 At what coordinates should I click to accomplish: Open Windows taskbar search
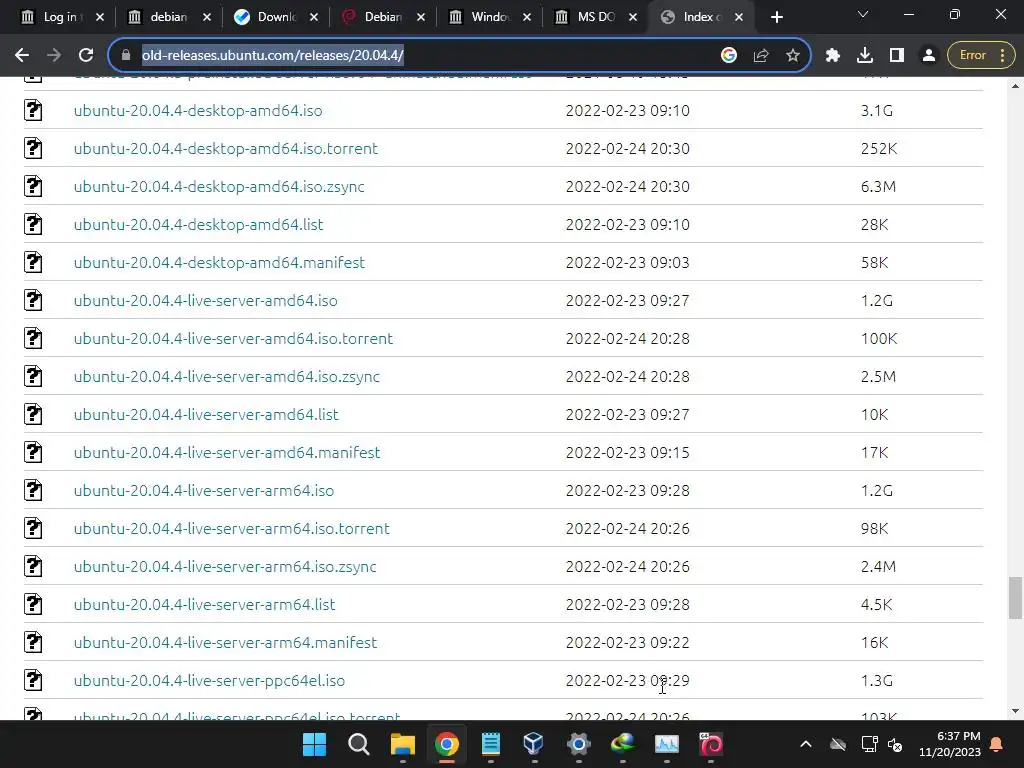click(x=359, y=744)
